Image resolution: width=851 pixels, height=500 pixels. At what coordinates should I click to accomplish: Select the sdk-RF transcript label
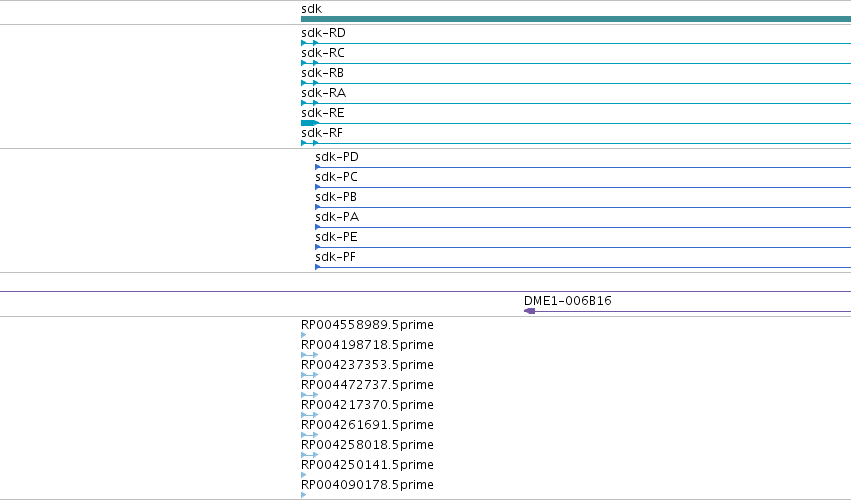pos(322,133)
